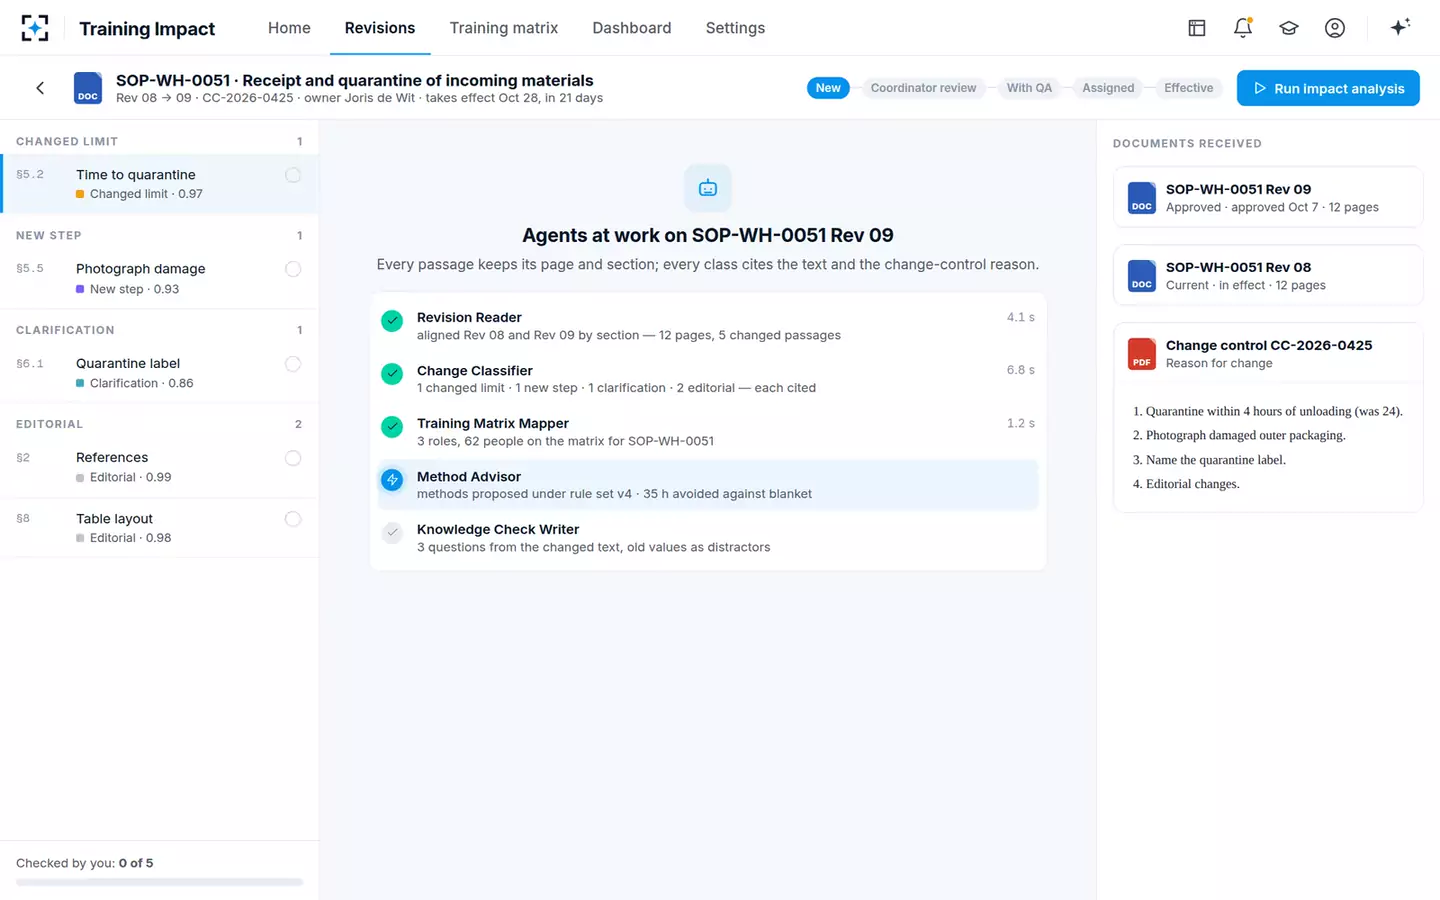Mark Photograph damage as checked
Screen dimensions: 1440x900
click(293, 269)
